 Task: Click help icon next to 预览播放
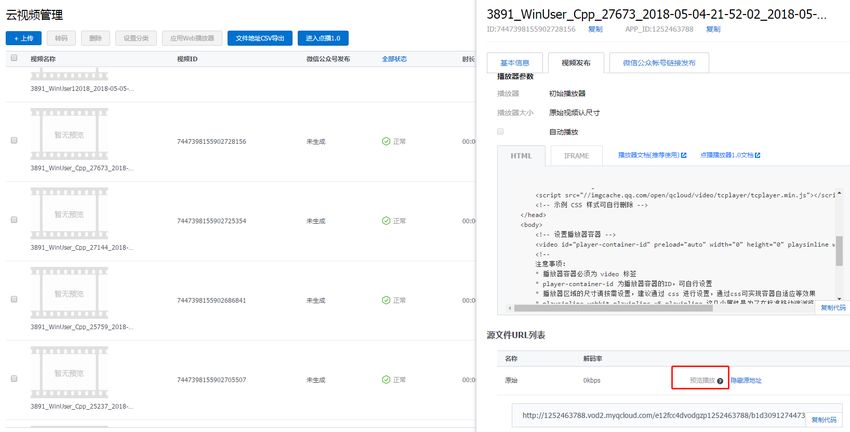click(720, 381)
